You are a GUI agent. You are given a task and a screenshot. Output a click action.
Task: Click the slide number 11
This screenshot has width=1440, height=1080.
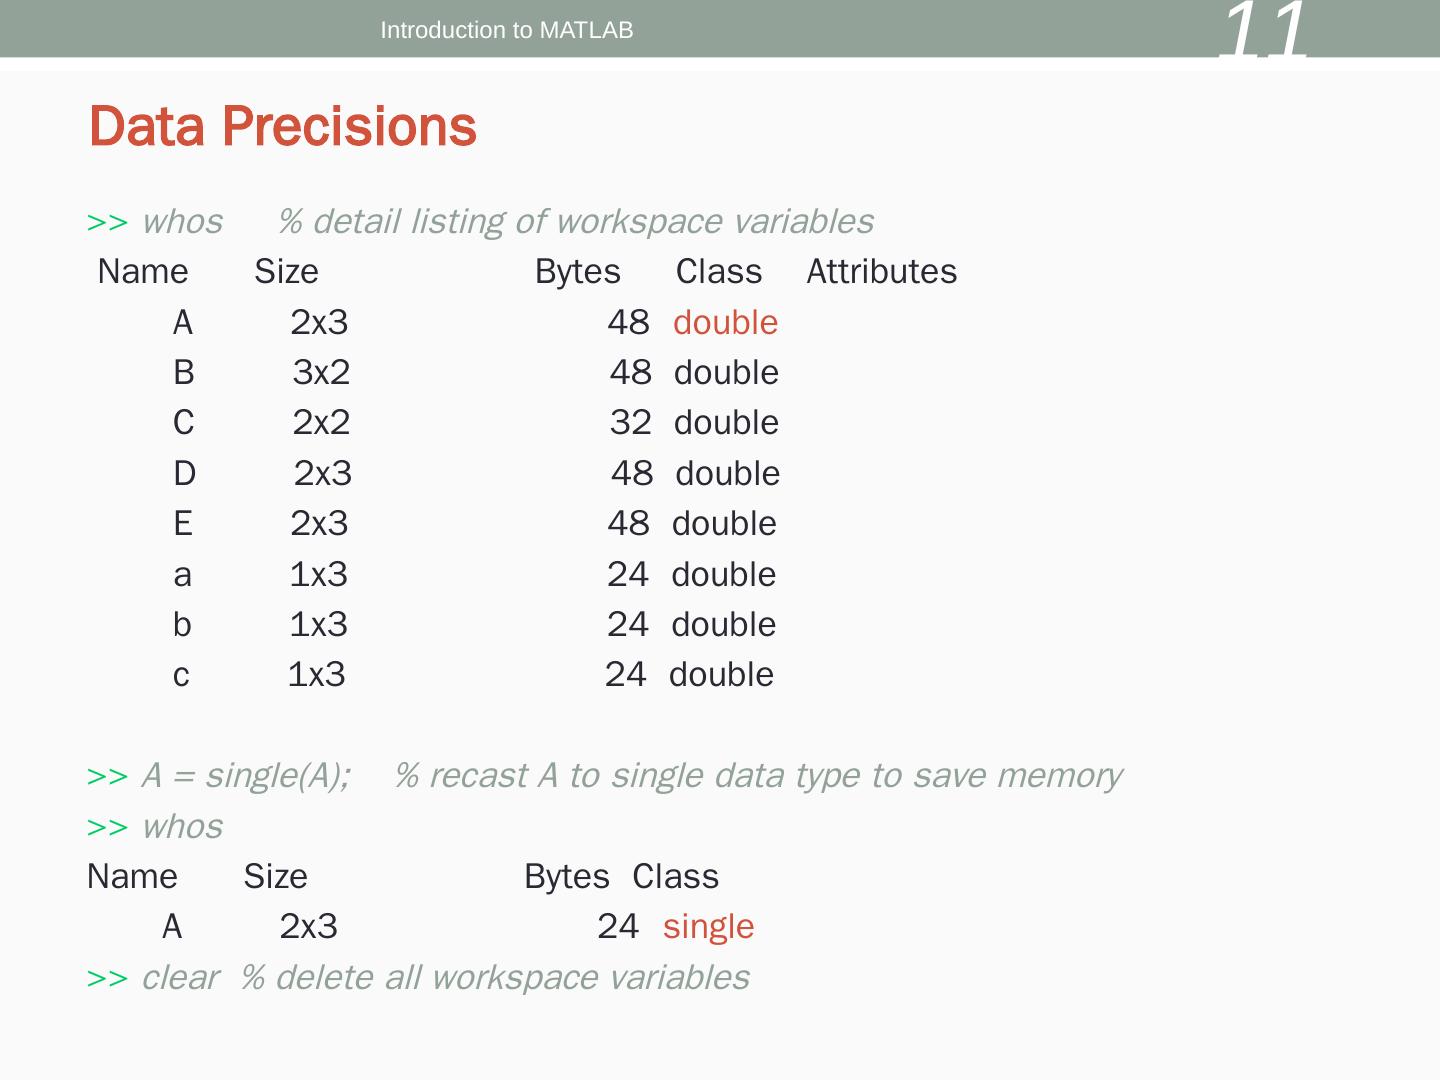pyautogui.click(x=1264, y=32)
